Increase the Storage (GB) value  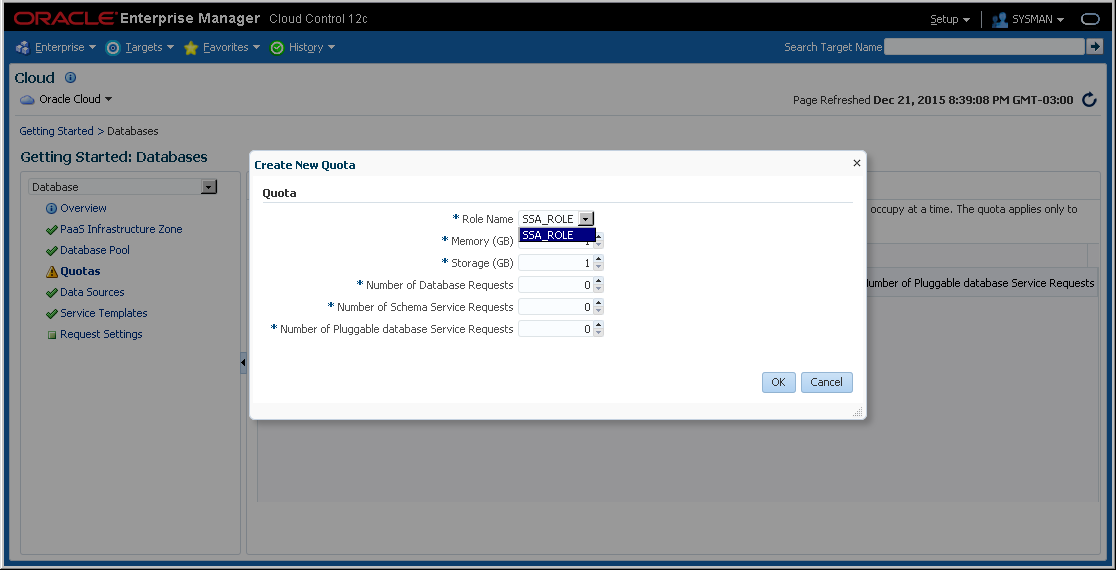point(599,259)
